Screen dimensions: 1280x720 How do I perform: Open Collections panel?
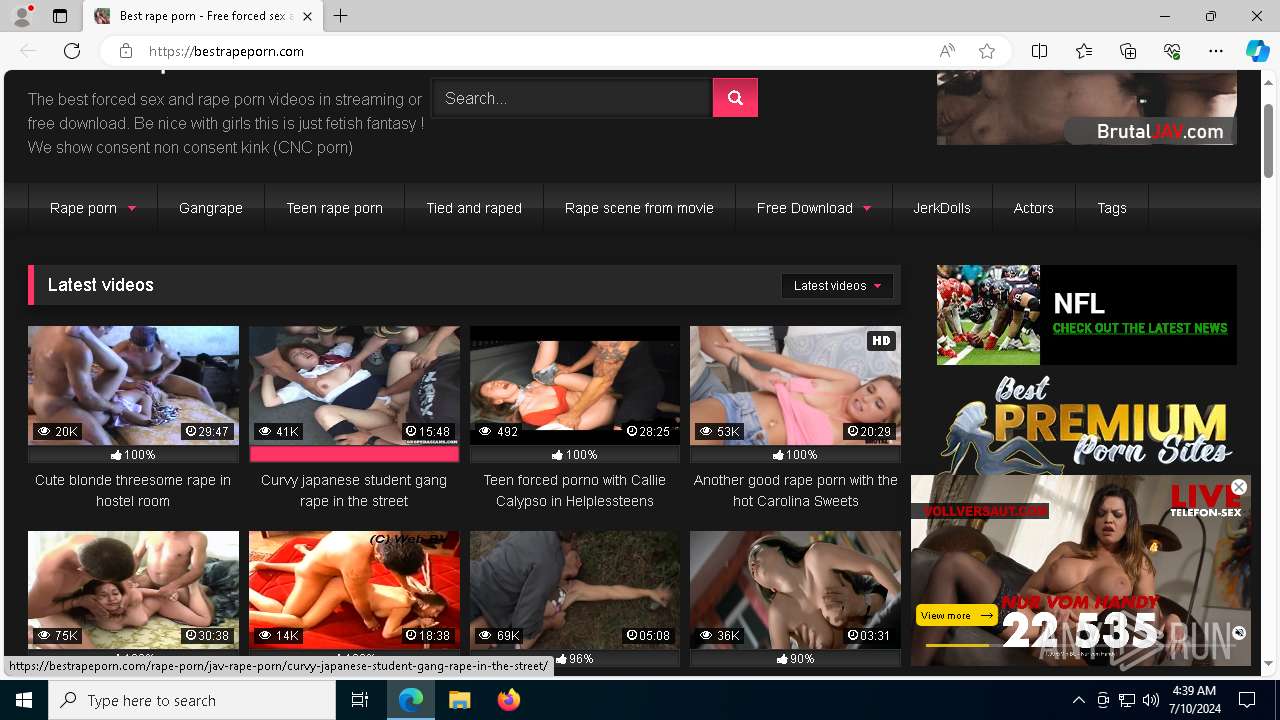click(1128, 51)
